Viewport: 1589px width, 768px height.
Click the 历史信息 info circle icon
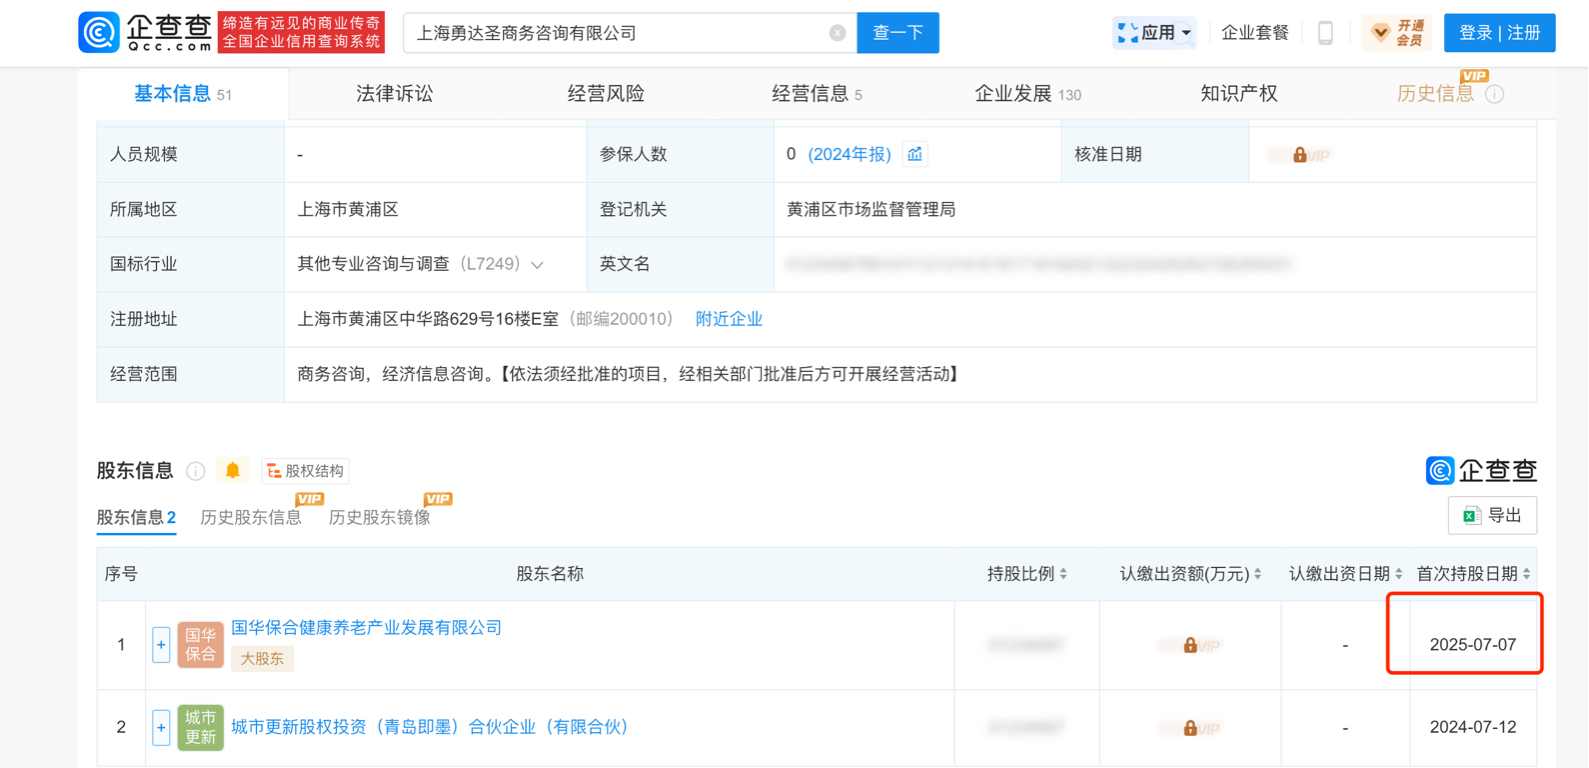(x=1495, y=94)
